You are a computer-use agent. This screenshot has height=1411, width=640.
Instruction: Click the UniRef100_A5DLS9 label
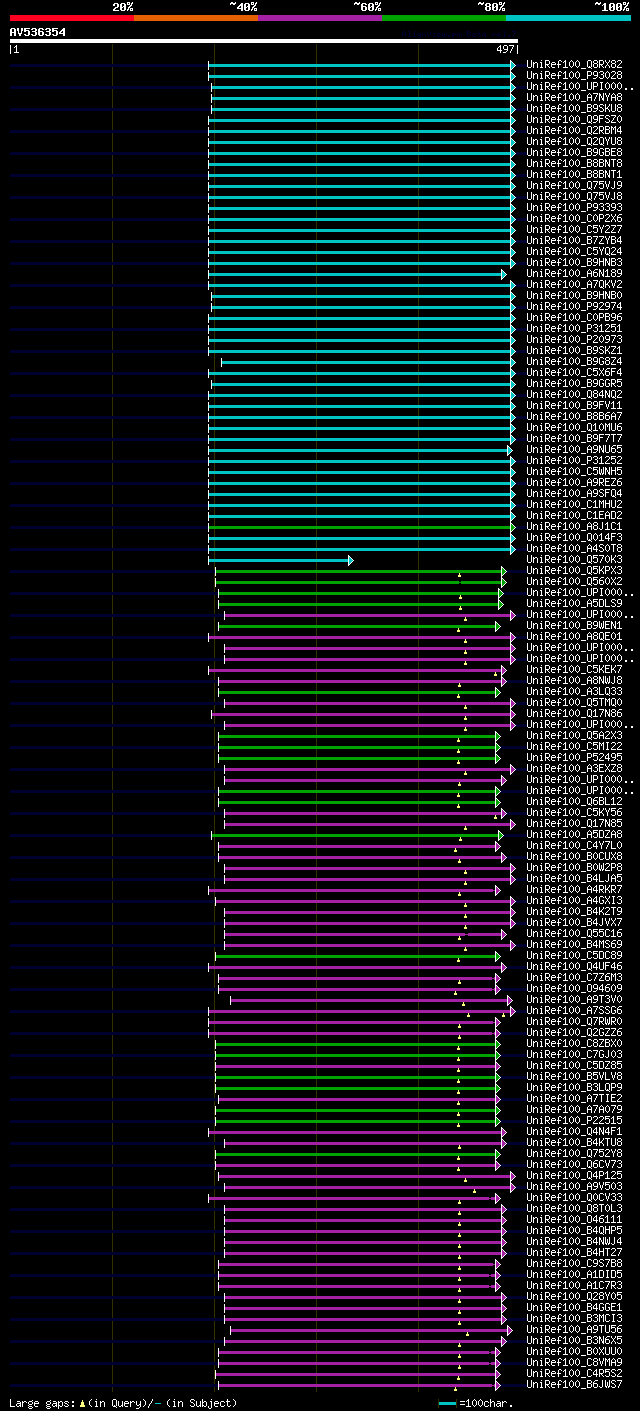[x=574, y=604]
